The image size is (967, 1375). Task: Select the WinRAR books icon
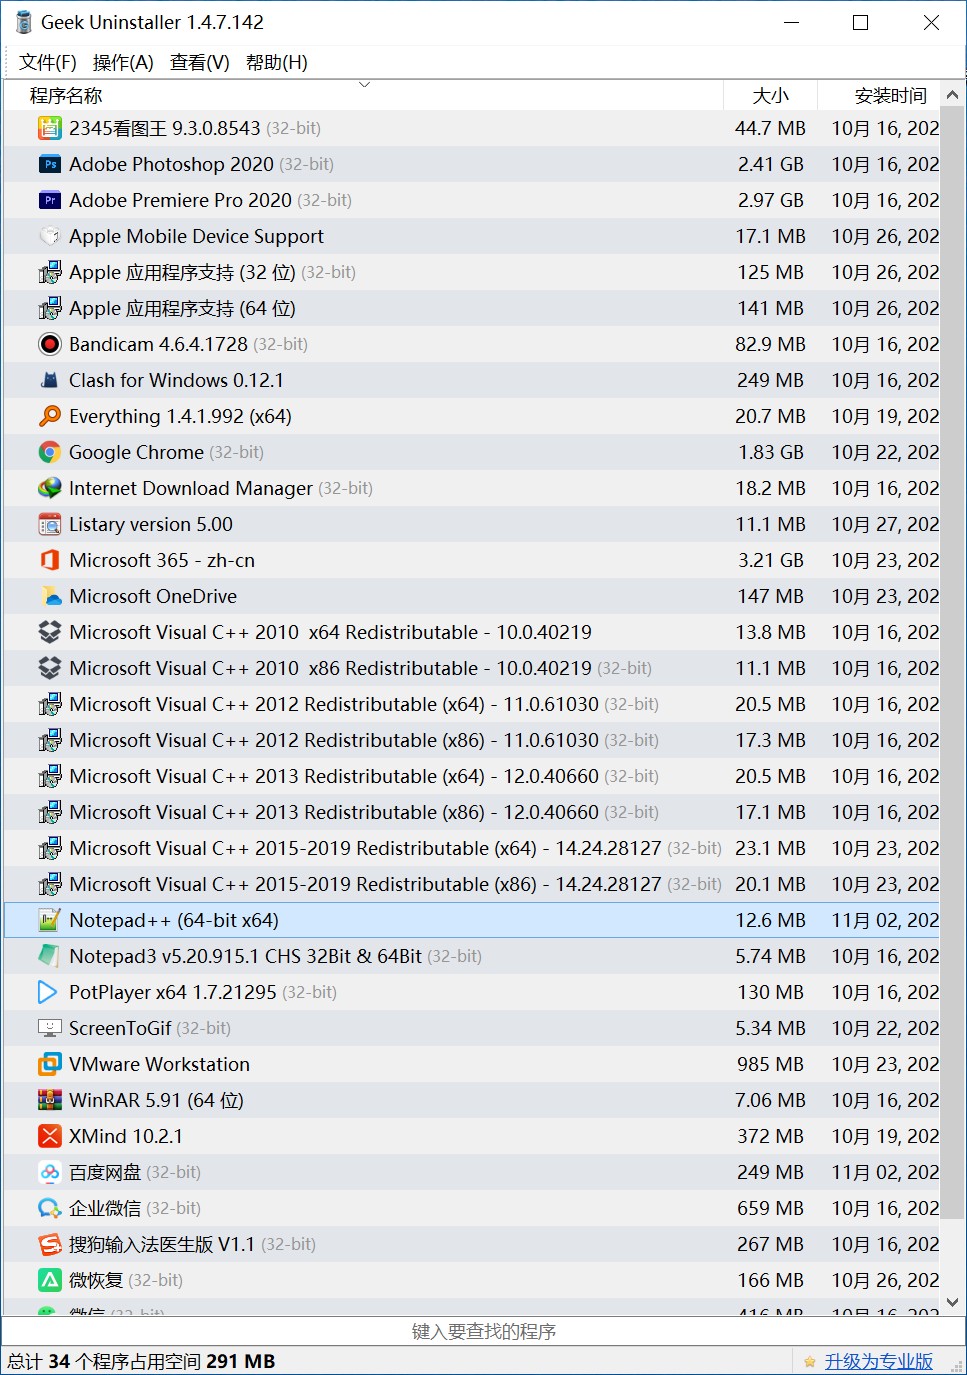49,1100
